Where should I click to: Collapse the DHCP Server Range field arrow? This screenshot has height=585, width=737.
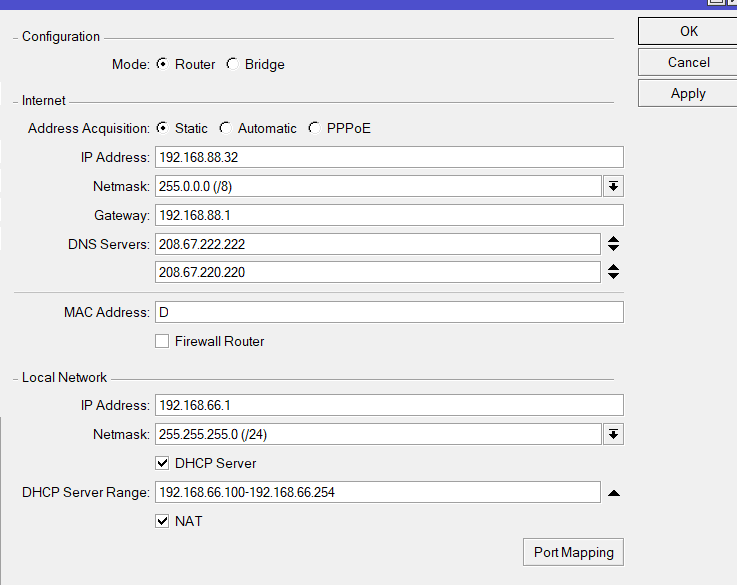(x=614, y=493)
